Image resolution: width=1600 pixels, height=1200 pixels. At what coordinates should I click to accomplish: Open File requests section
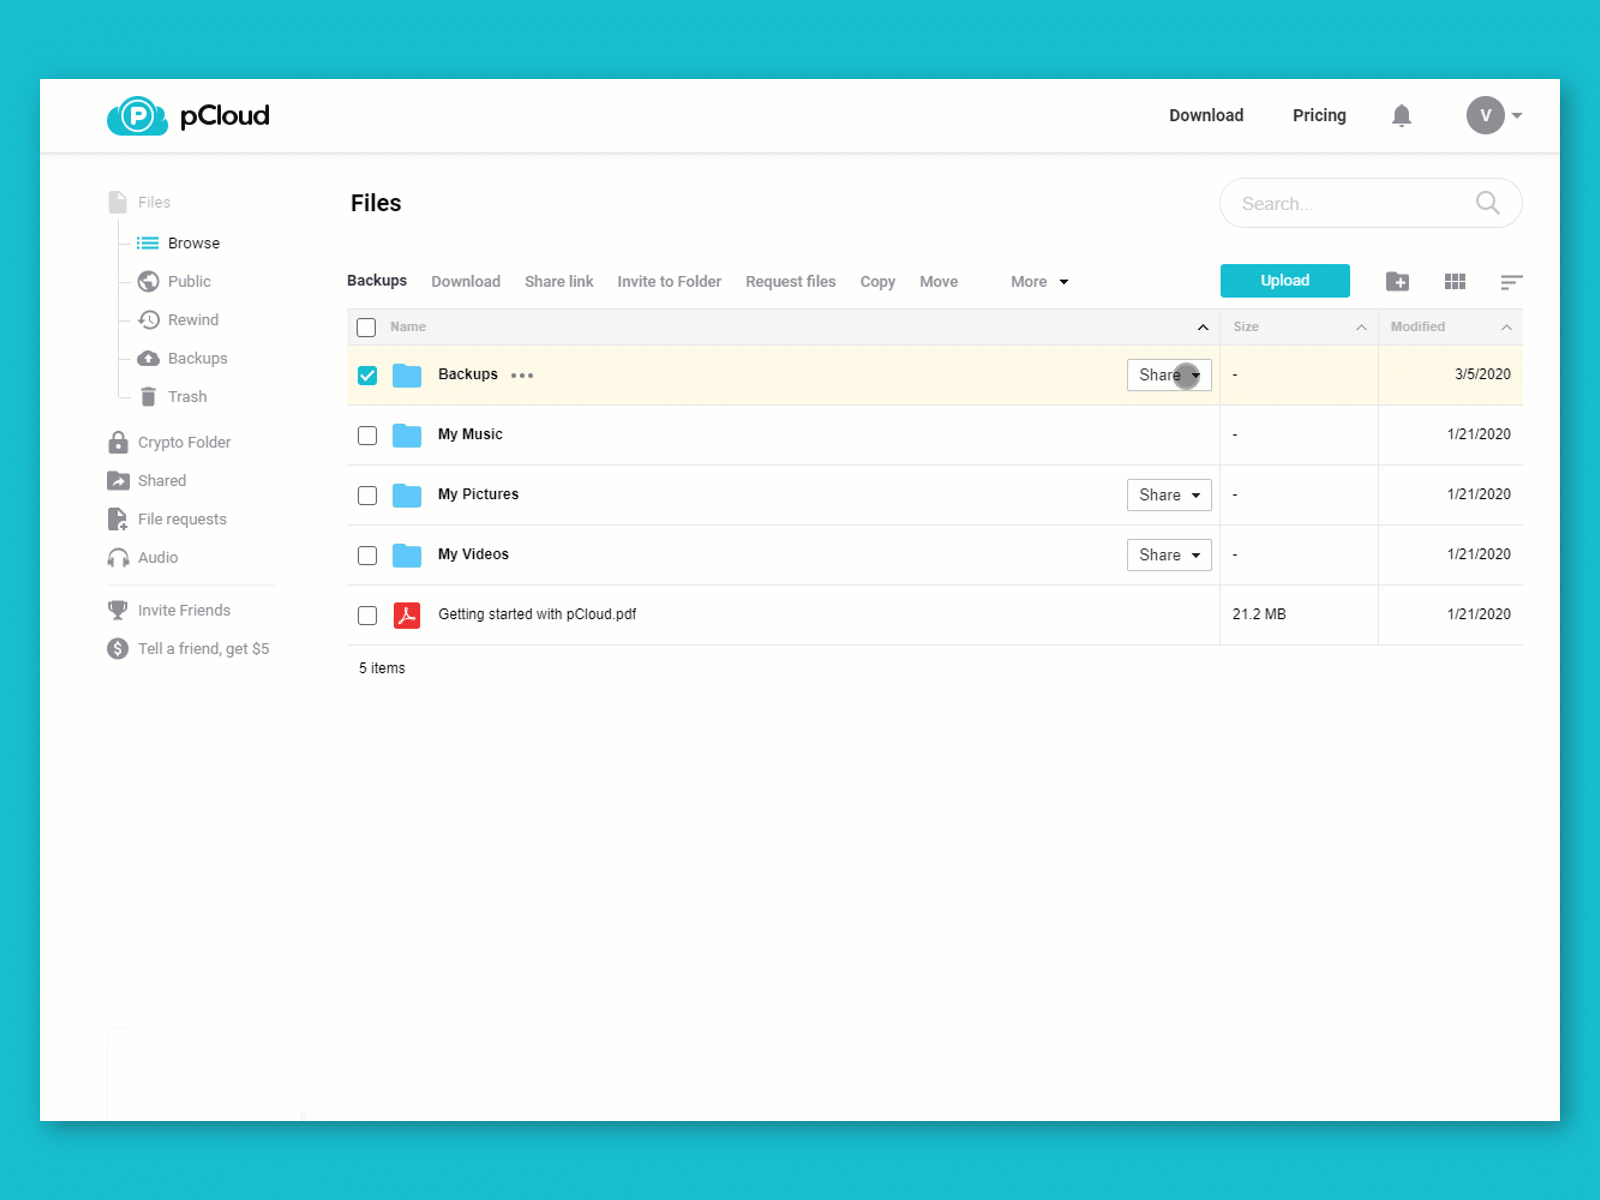click(x=182, y=519)
